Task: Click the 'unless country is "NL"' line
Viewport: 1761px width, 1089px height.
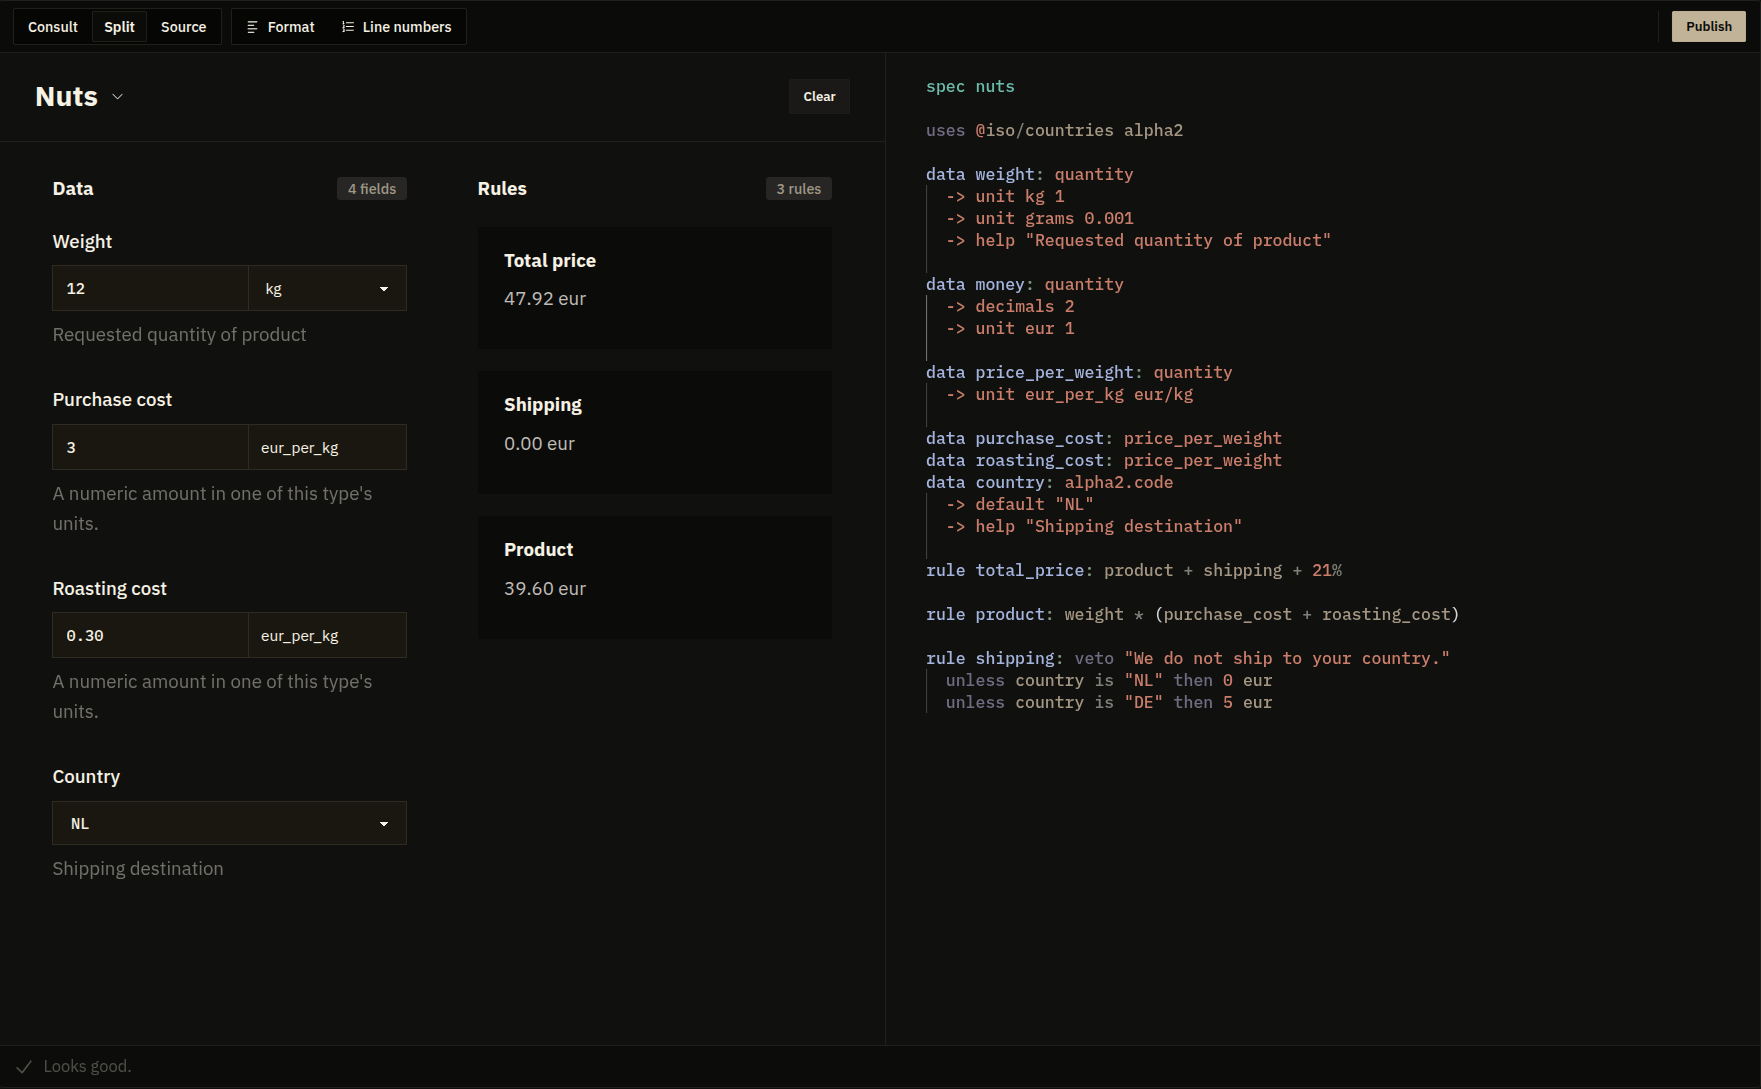Action: pos(1109,680)
